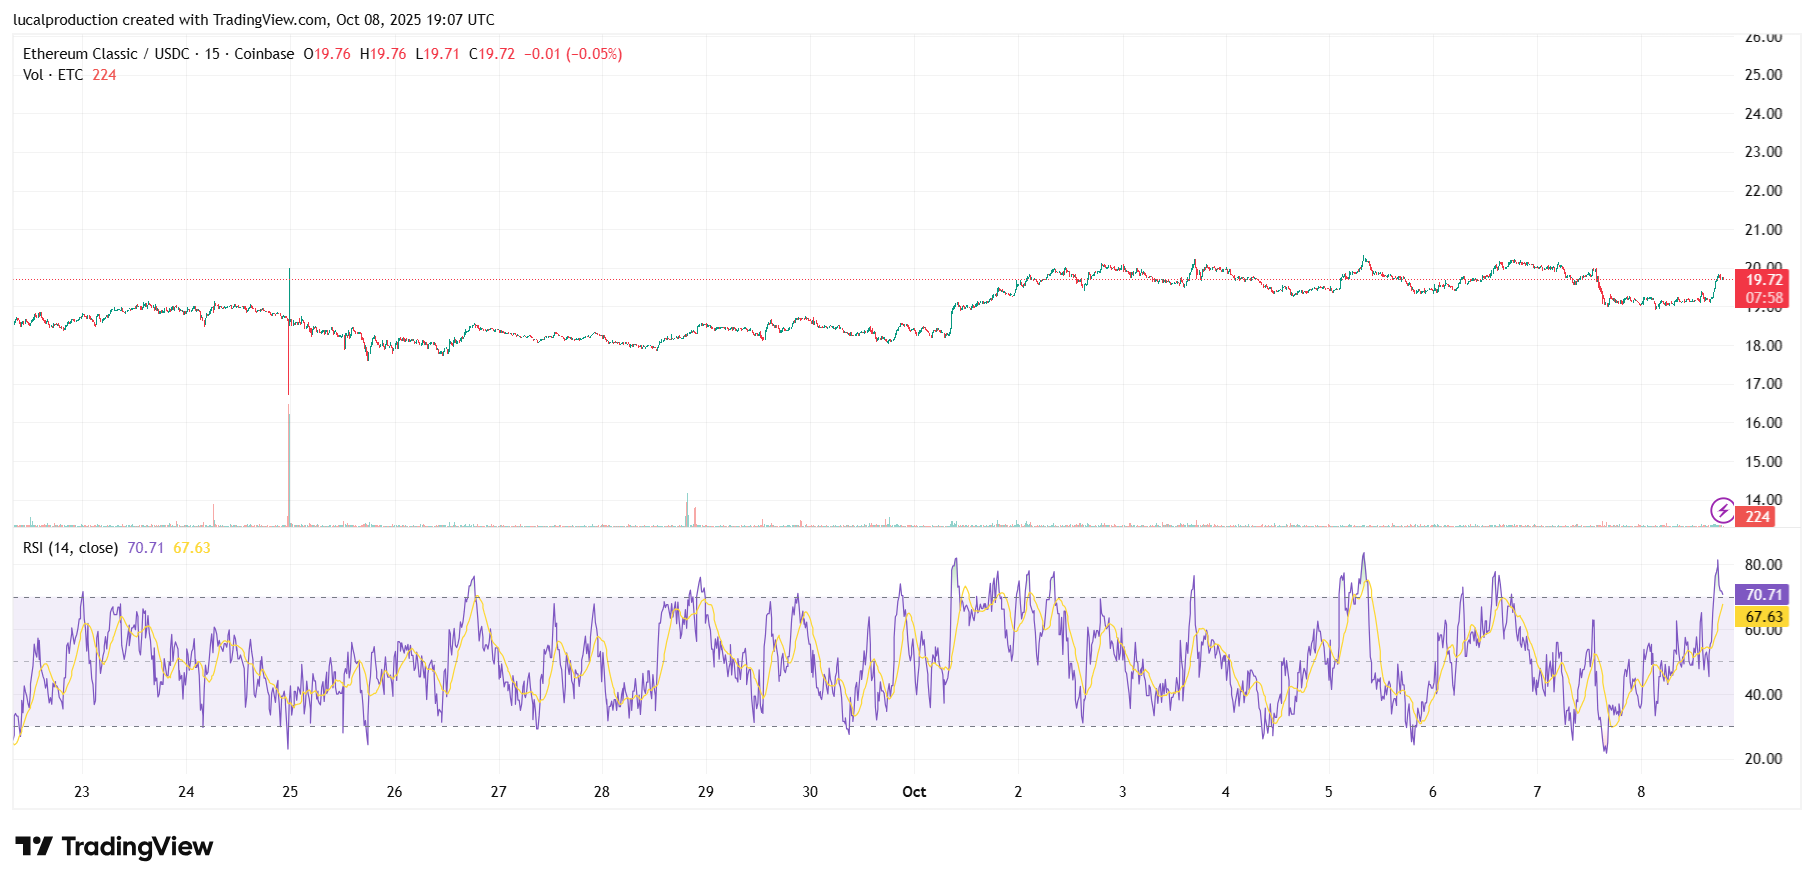The width and height of the screenshot is (1814, 884).
Task: Click the 25.00 level on price scale
Action: pos(1763,75)
